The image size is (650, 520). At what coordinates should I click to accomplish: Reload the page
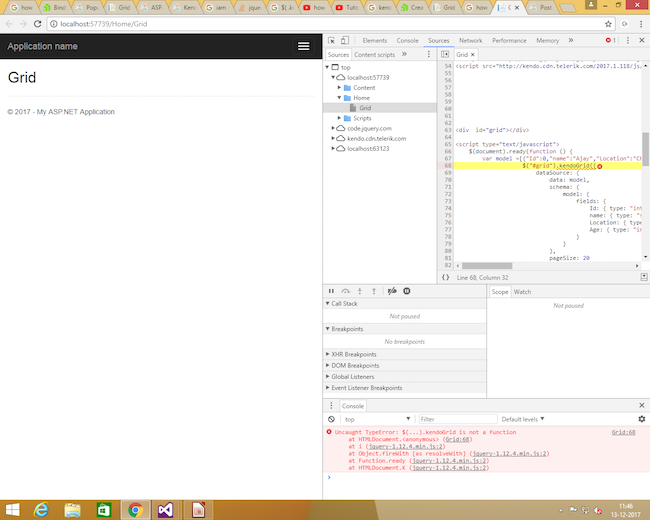(x=37, y=24)
